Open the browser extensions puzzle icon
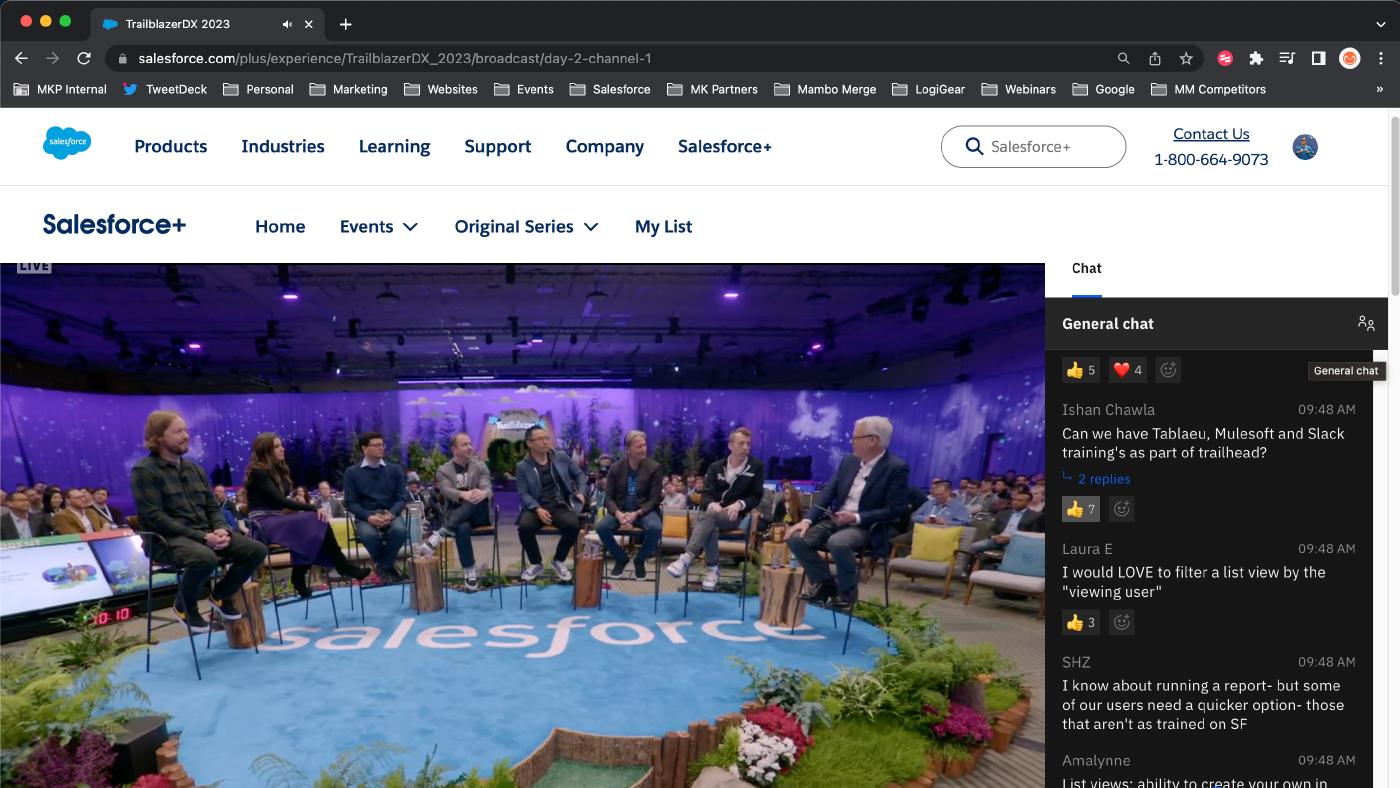The width and height of the screenshot is (1400, 788). [x=1256, y=58]
